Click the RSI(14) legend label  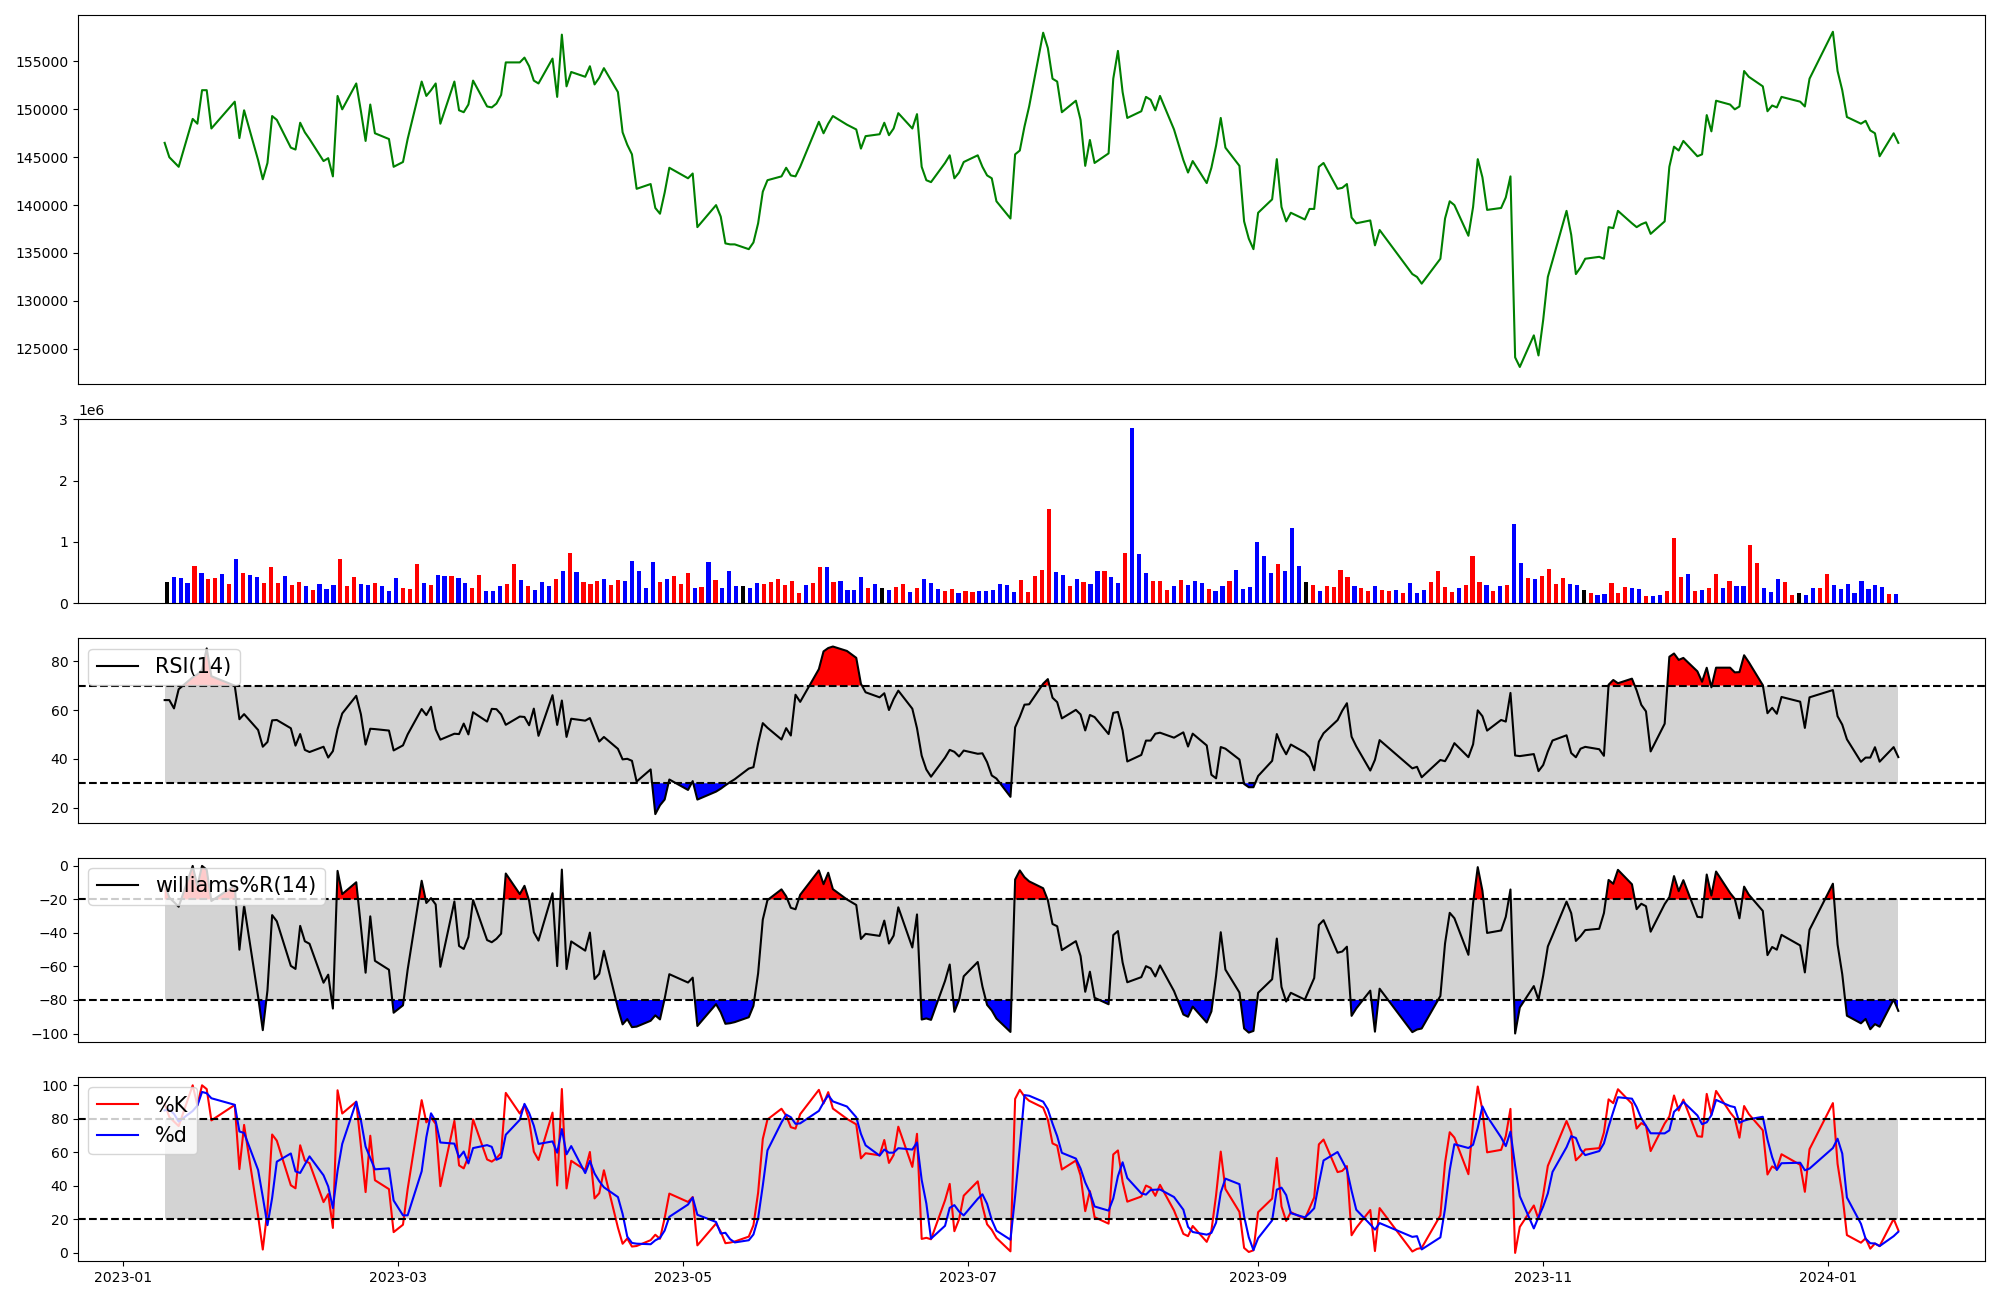(x=192, y=666)
